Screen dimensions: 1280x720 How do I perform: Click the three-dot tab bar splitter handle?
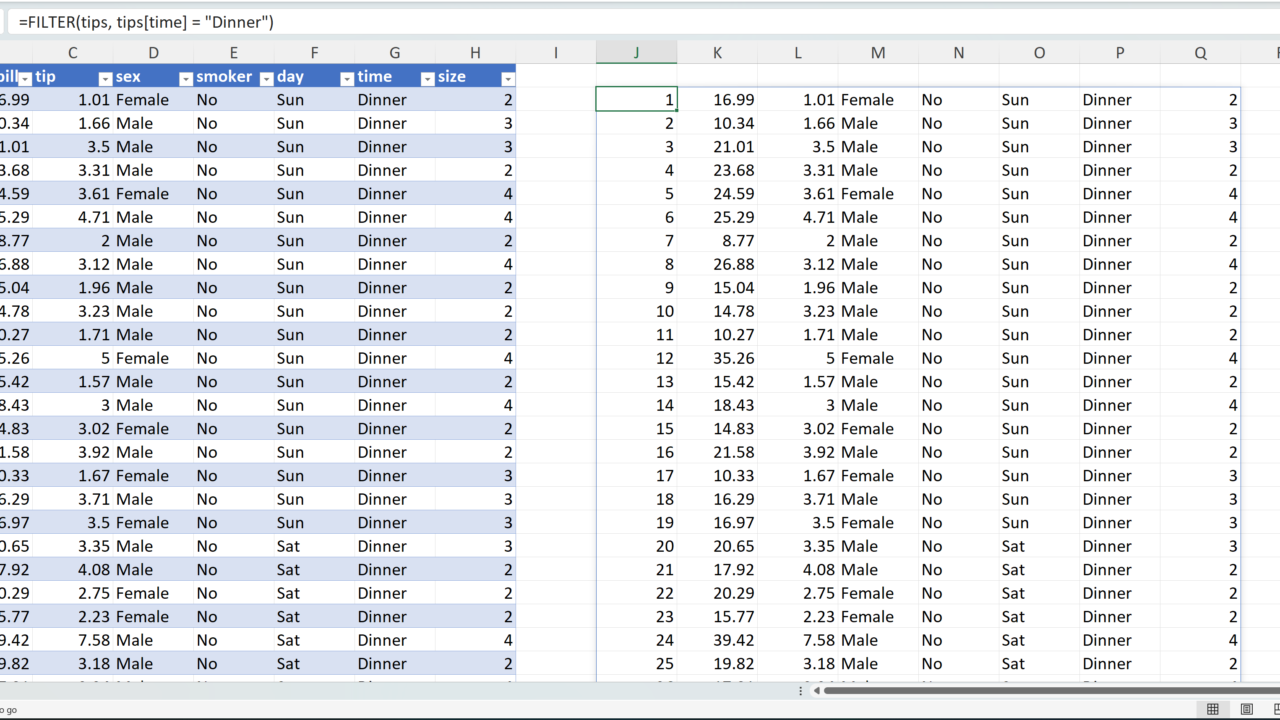pyautogui.click(x=800, y=690)
